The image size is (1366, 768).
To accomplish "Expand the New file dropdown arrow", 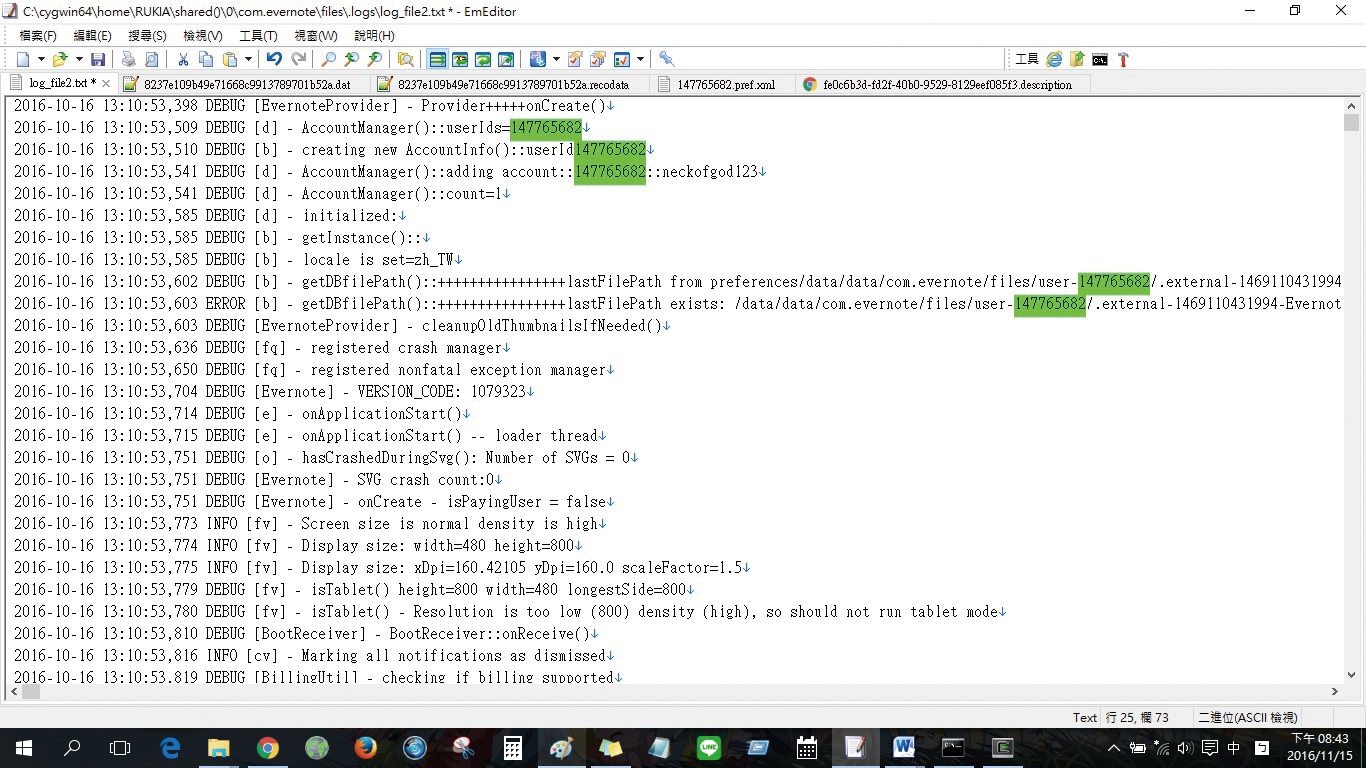I will [x=41, y=59].
